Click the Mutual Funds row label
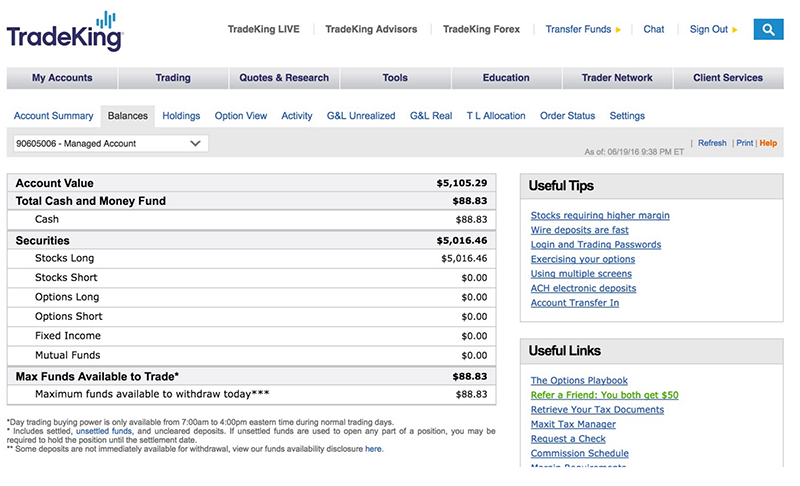 tap(67, 355)
